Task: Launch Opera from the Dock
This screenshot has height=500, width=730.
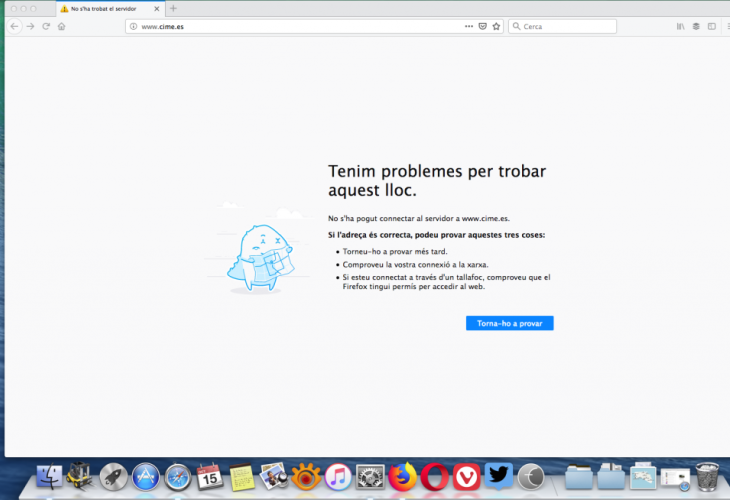Action: [x=434, y=476]
